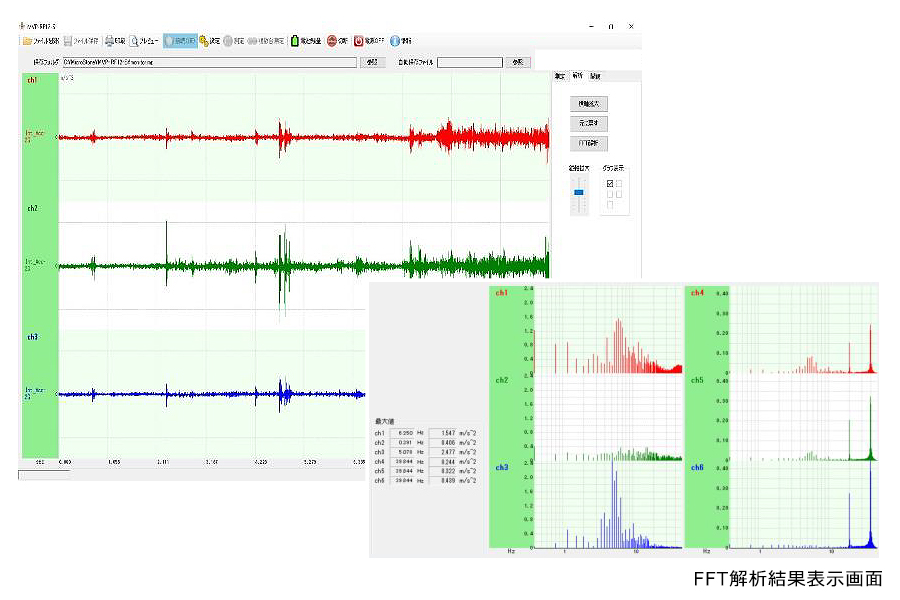This screenshot has width=900, height=600.
Task: Uncheck the checked graph display checkbox
Action: coord(610,183)
